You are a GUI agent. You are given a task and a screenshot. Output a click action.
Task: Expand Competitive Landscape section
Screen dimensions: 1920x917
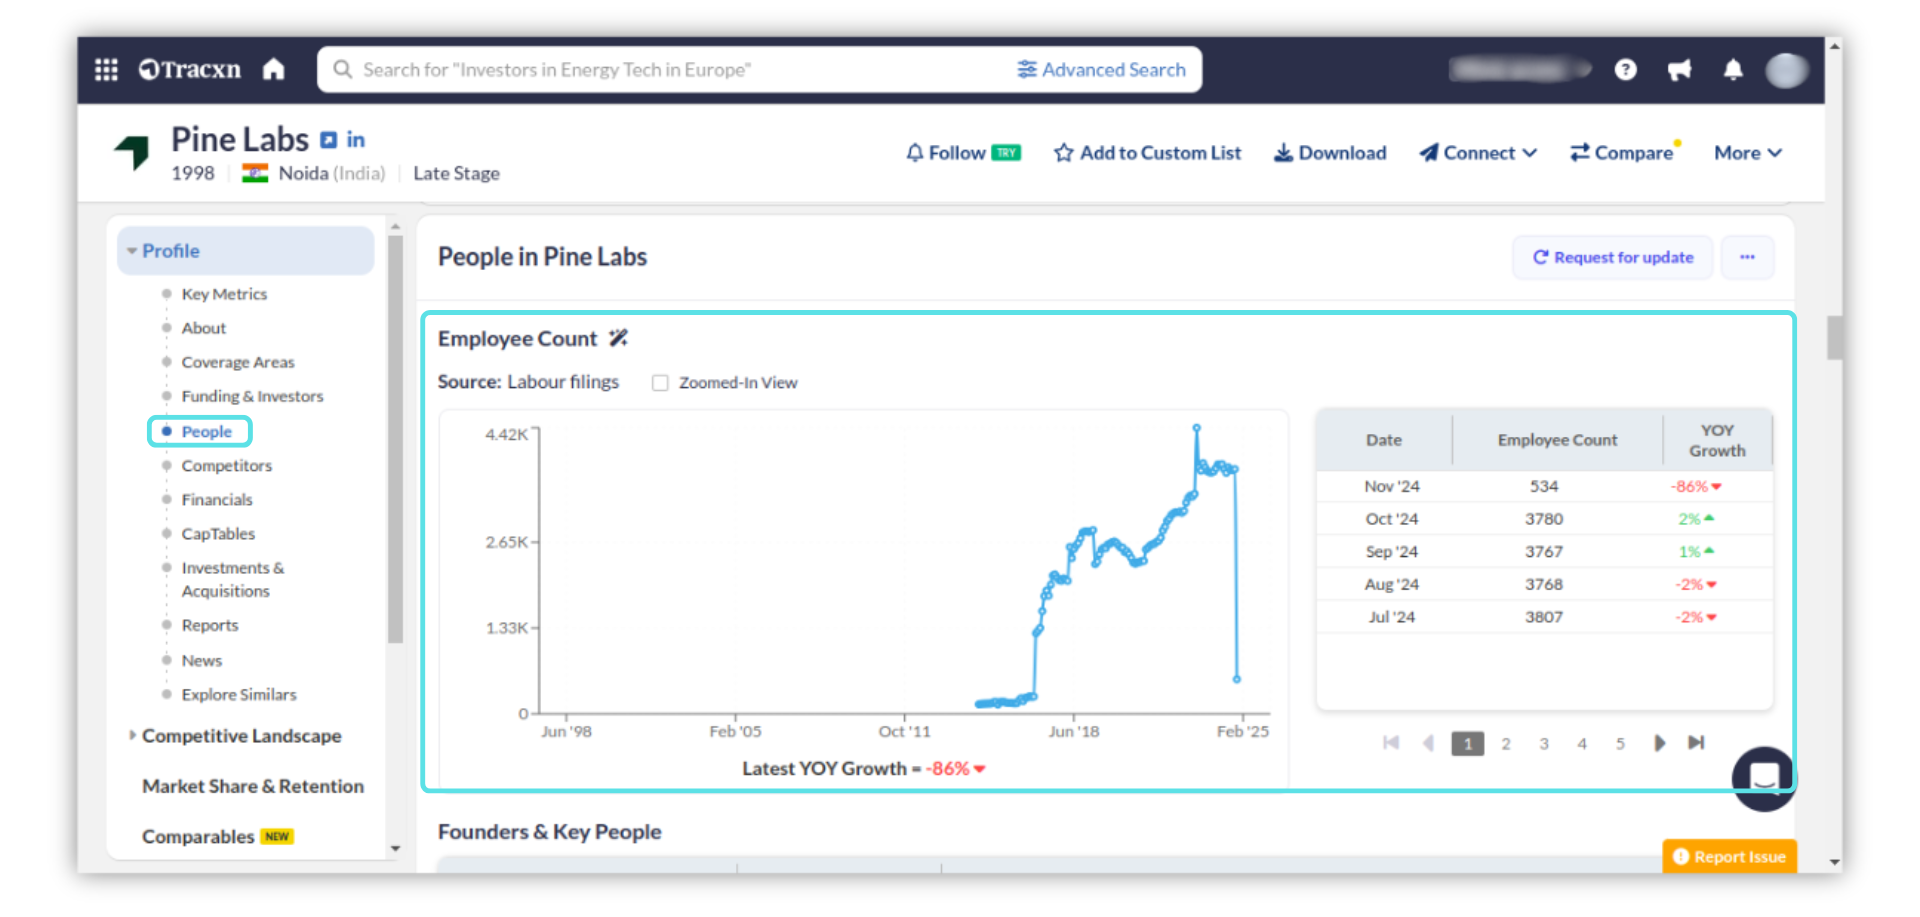coord(240,736)
